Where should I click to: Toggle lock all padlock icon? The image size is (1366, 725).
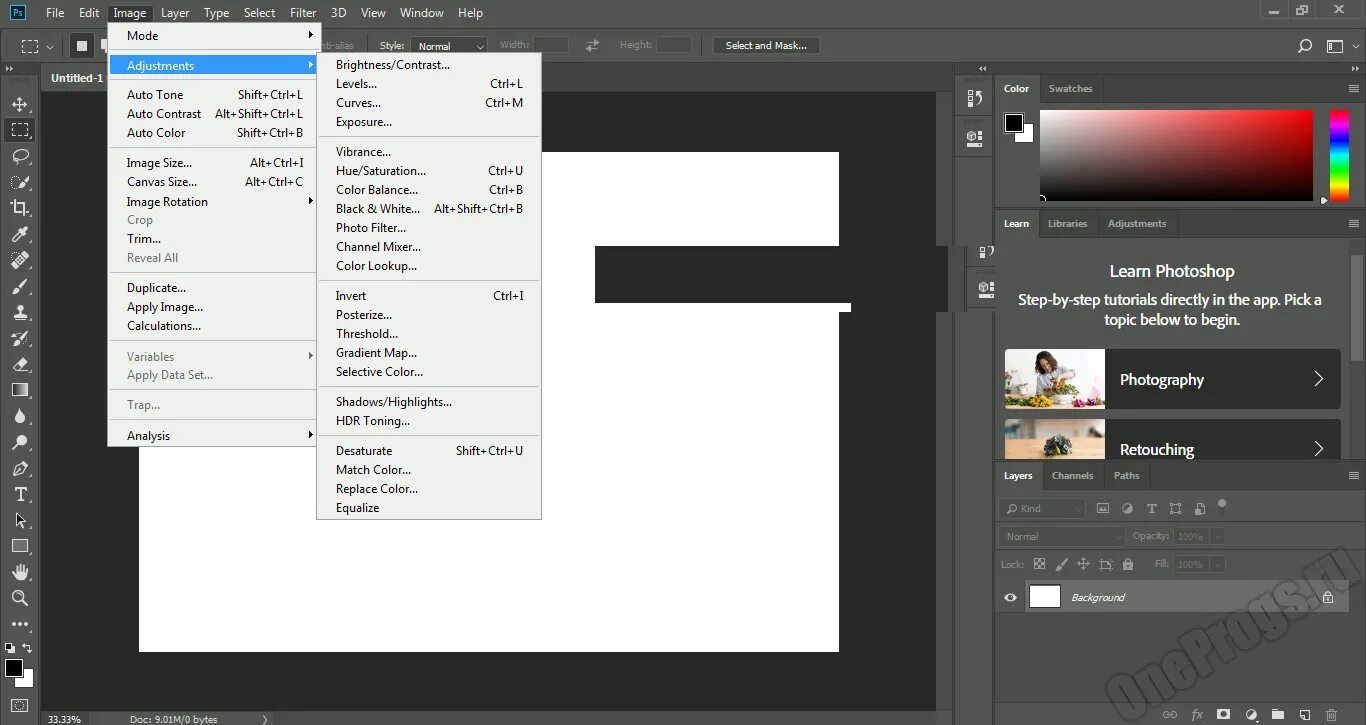click(1128, 564)
